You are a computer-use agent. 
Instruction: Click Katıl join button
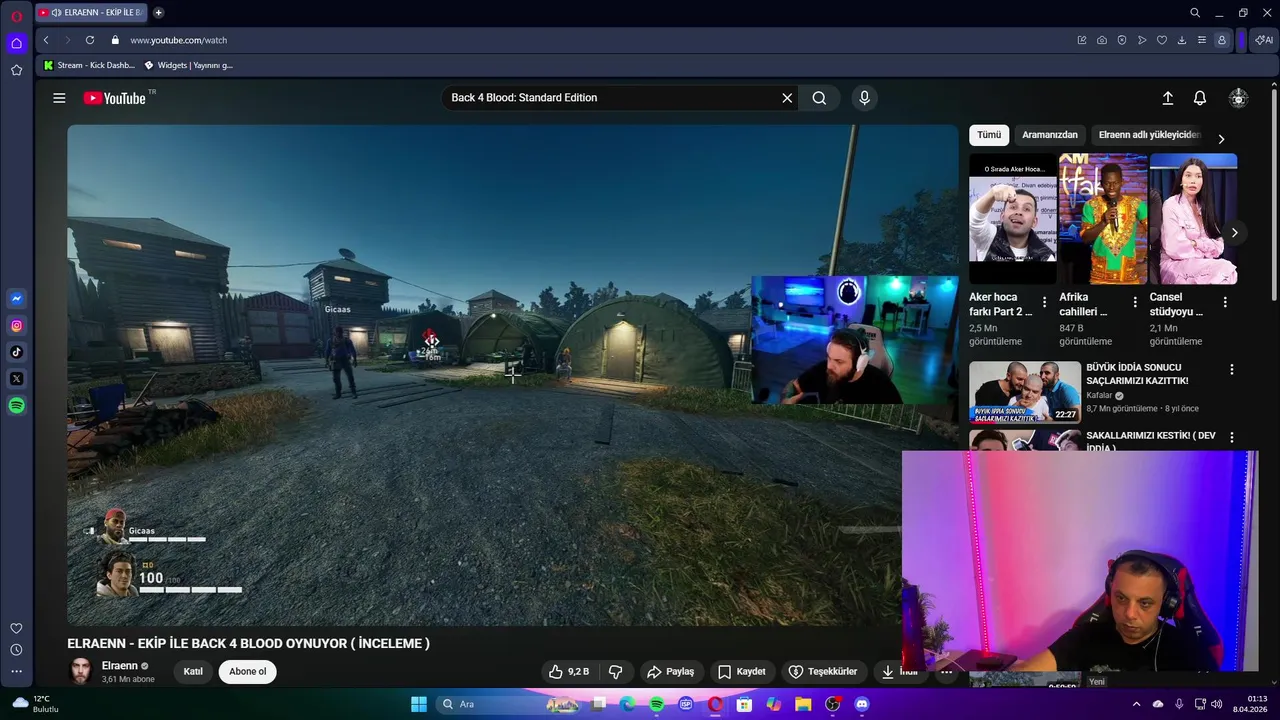[193, 672]
